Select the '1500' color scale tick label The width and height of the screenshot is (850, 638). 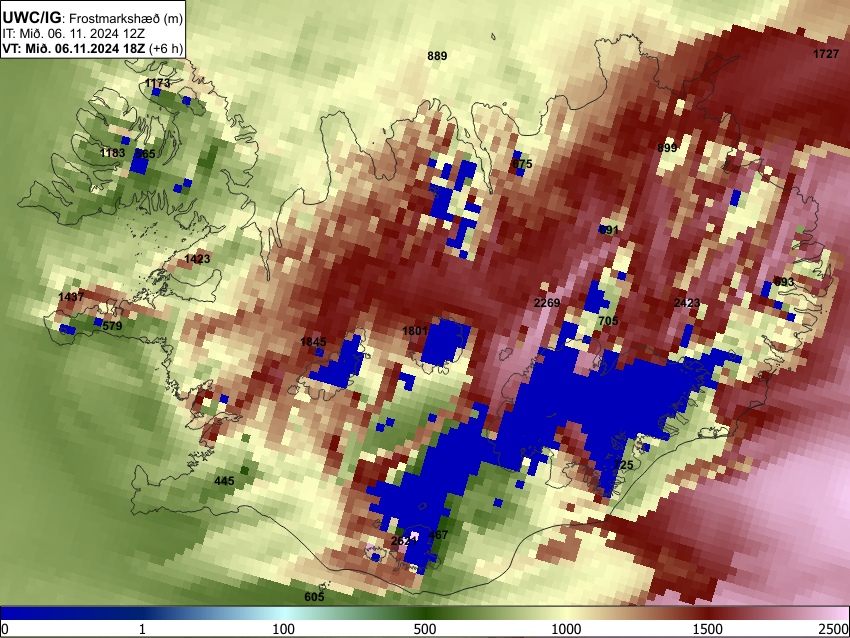click(x=708, y=629)
